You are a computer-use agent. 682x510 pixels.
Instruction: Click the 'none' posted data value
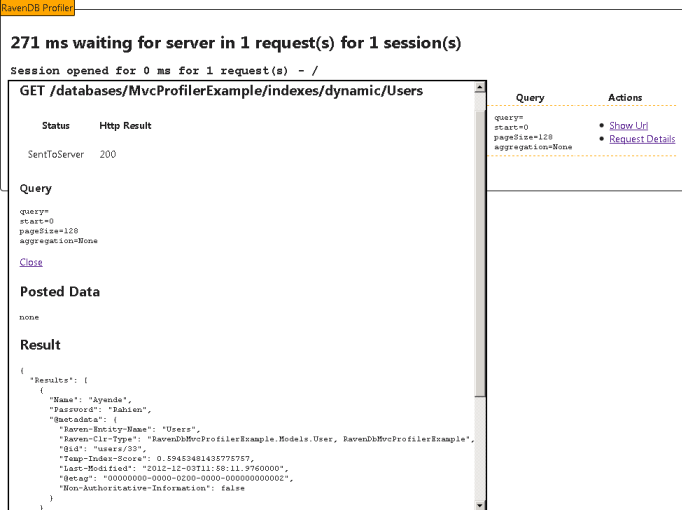[x=29, y=317]
